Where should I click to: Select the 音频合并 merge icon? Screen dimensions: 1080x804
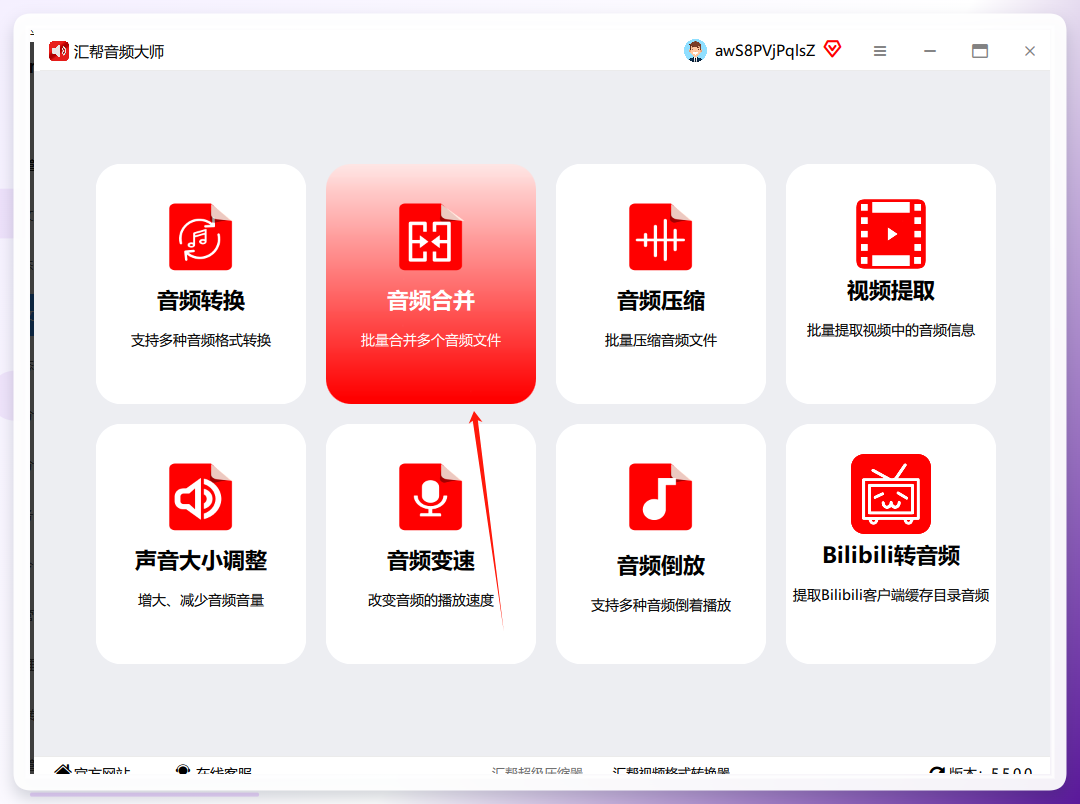(430, 236)
